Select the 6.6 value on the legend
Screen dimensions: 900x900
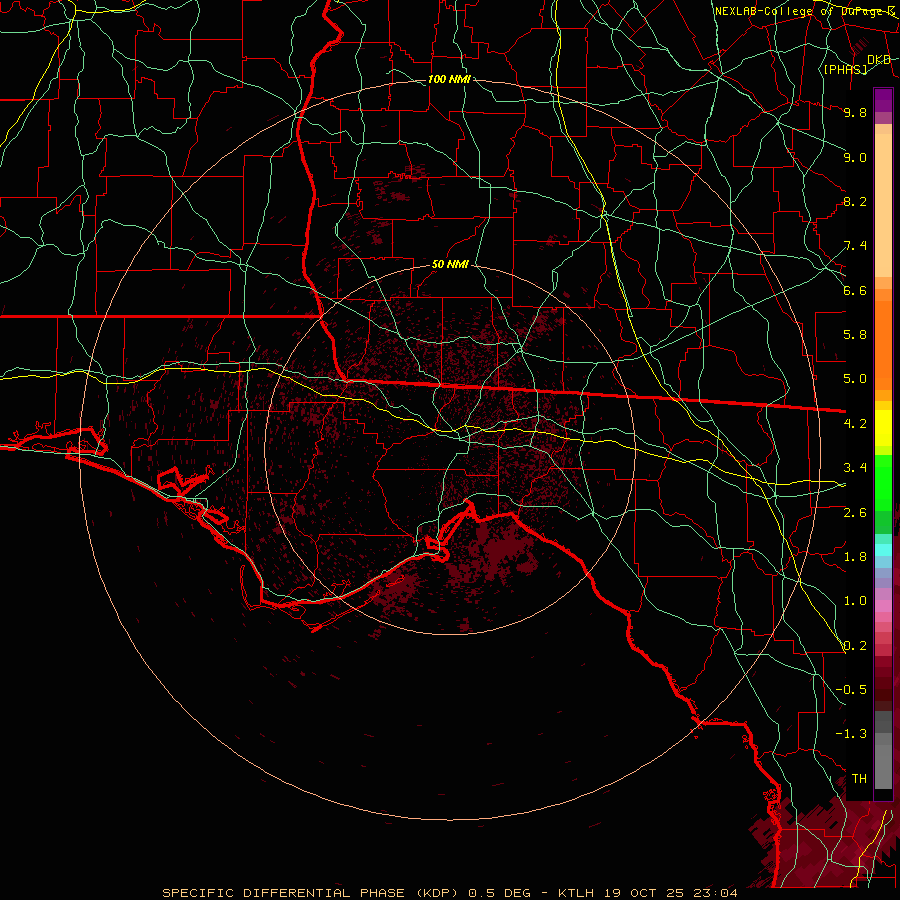click(x=855, y=290)
